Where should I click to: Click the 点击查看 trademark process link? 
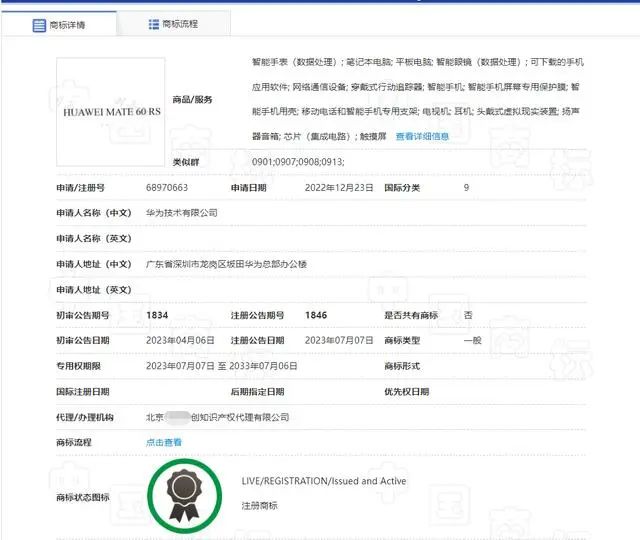164,442
